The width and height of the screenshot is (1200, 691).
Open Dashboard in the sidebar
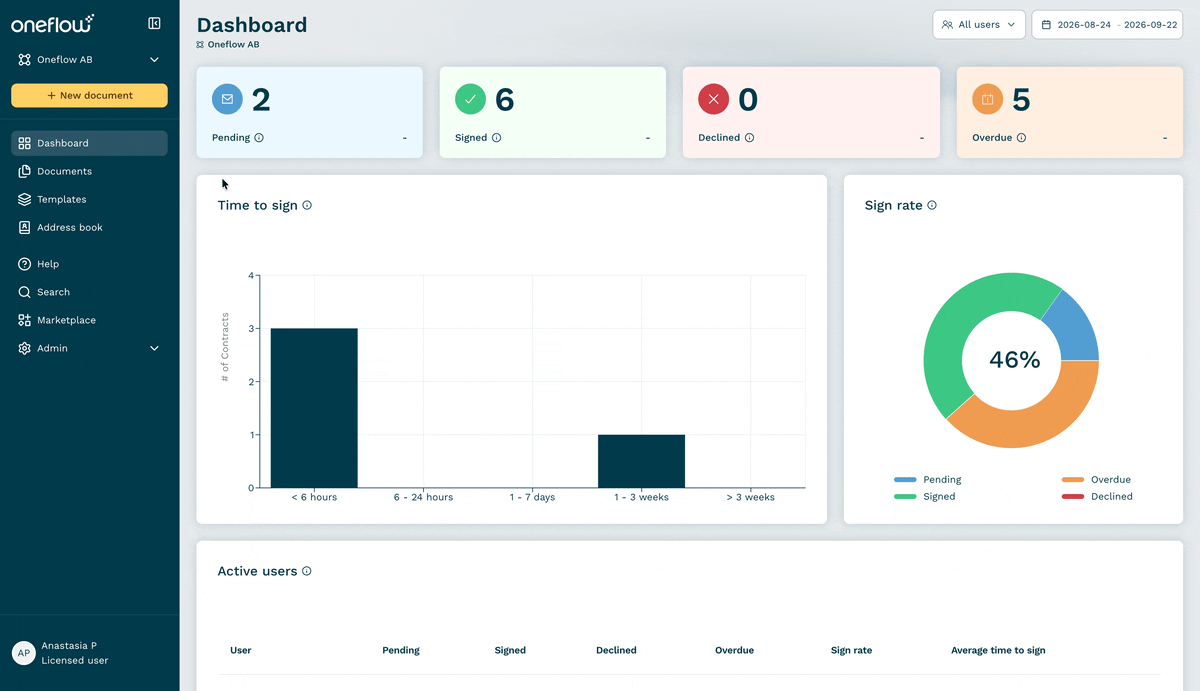(x=89, y=143)
